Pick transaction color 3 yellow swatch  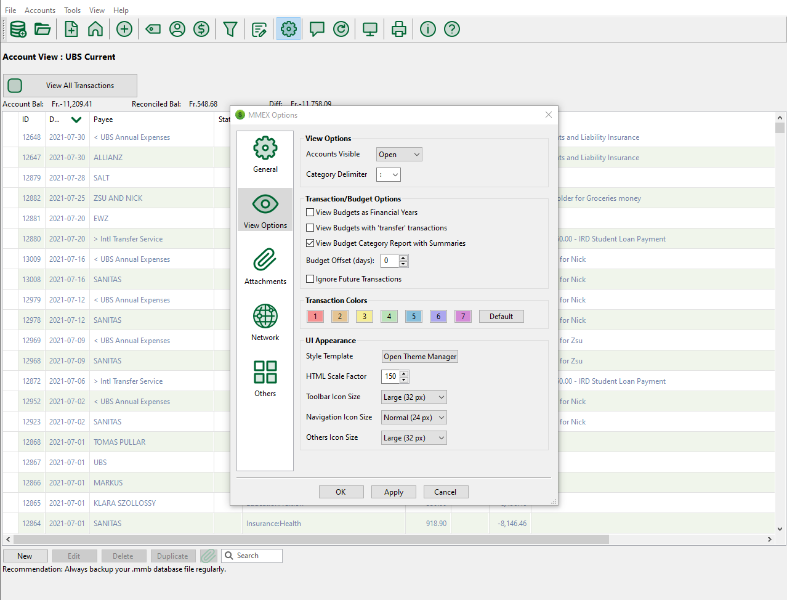point(364,316)
